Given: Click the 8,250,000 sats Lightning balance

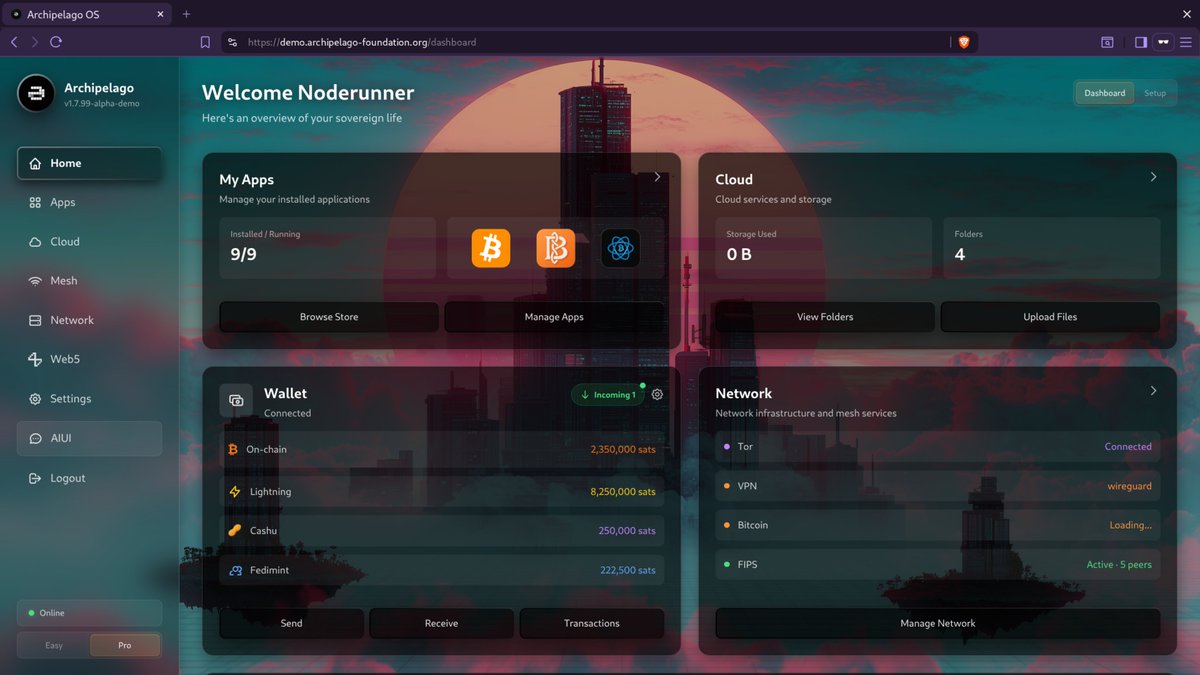Looking at the screenshot, I should pos(623,492).
